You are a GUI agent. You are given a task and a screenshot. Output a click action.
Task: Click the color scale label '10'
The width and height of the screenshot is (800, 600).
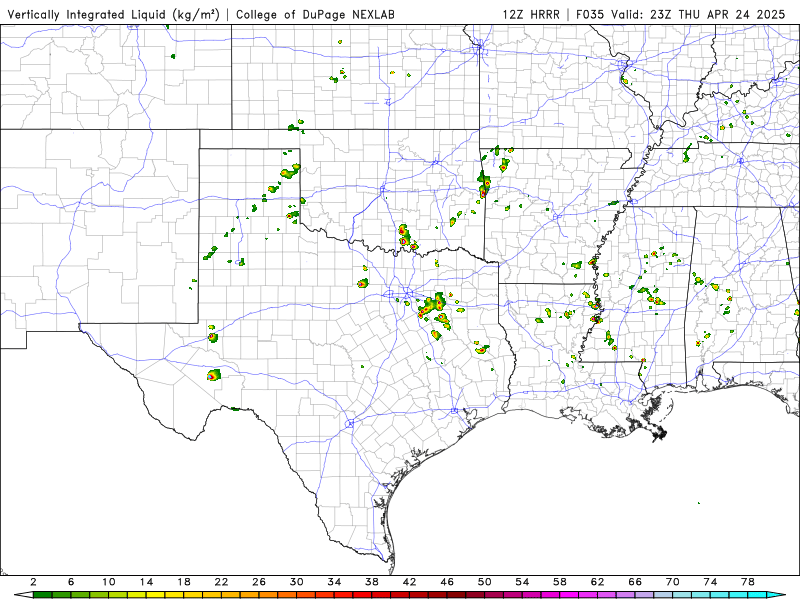tap(108, 582)
